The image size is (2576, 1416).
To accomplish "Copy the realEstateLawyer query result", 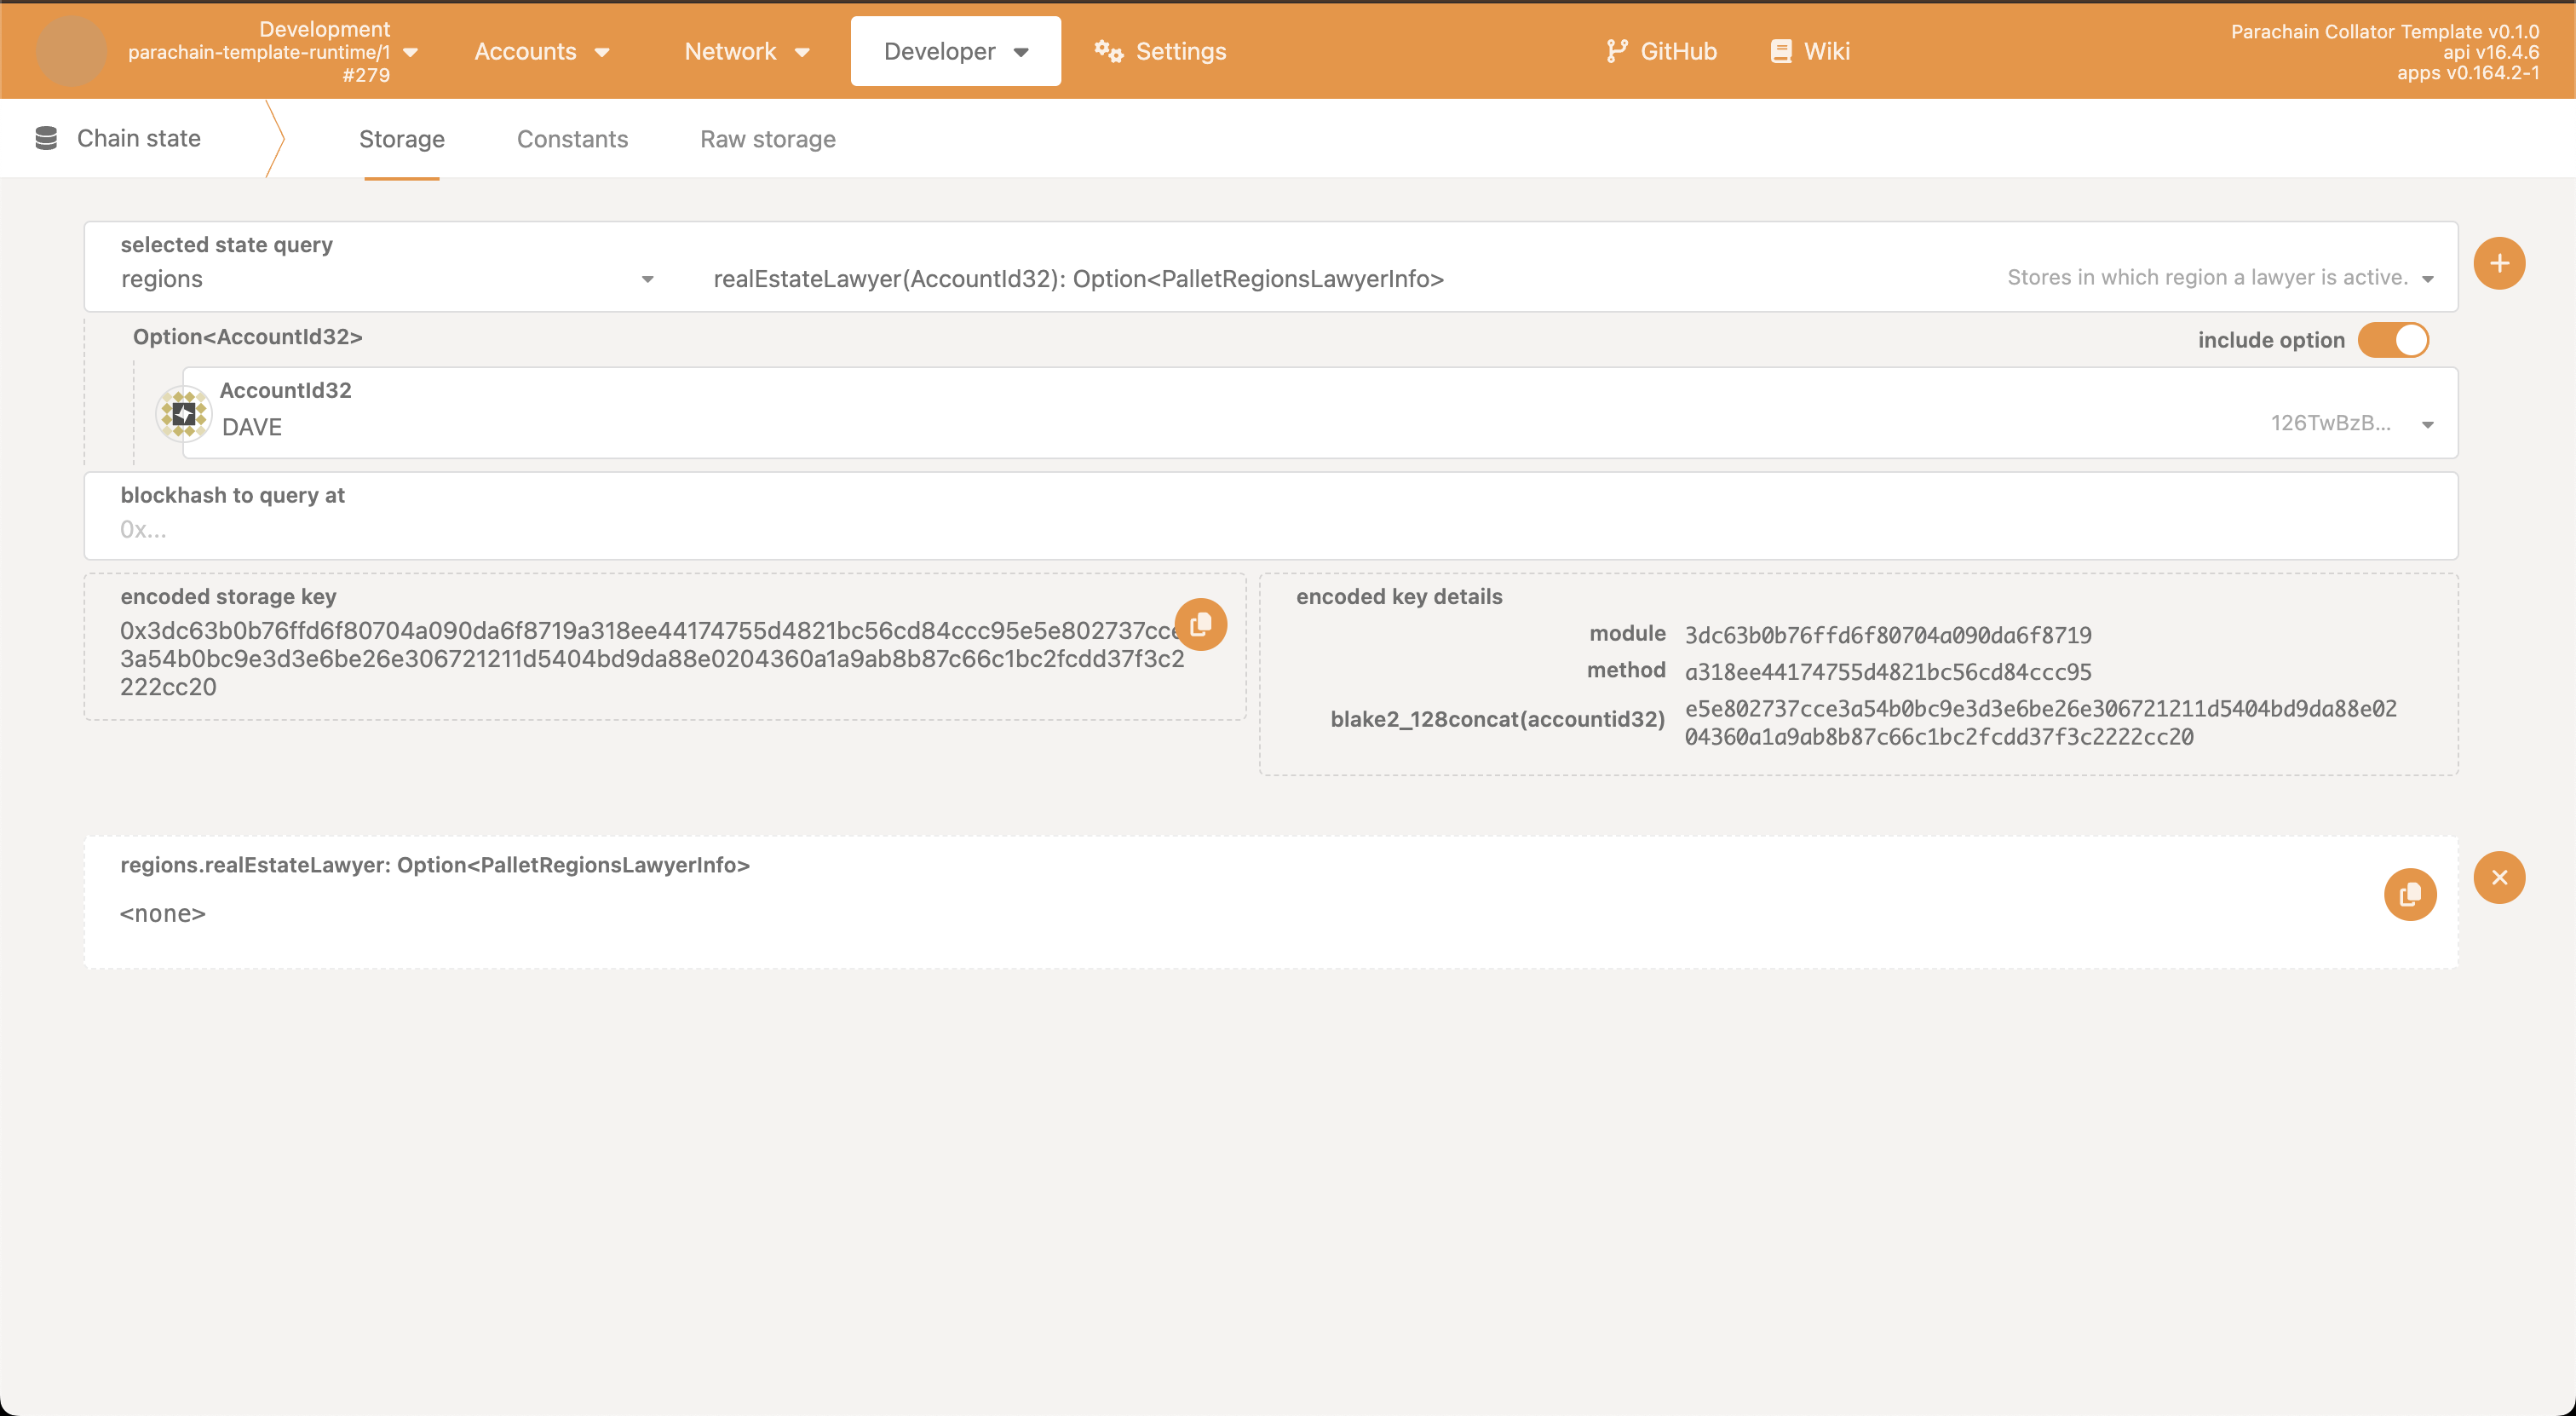I will coord(2409,894).
